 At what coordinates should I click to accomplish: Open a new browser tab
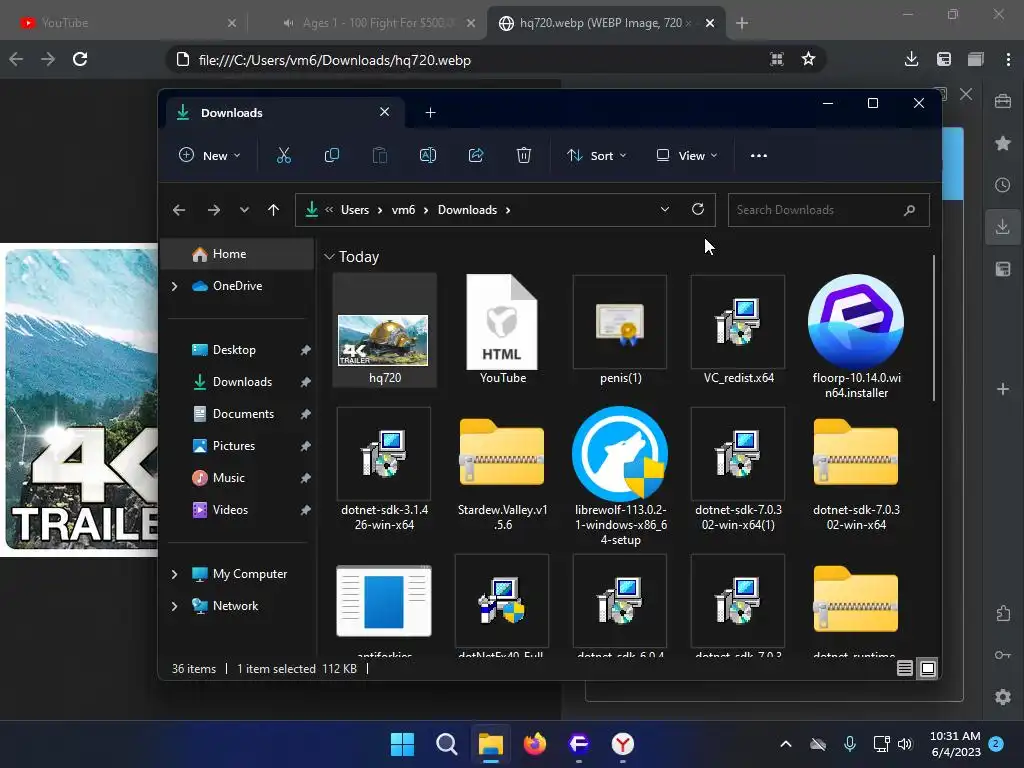click(x=742, y=23)
